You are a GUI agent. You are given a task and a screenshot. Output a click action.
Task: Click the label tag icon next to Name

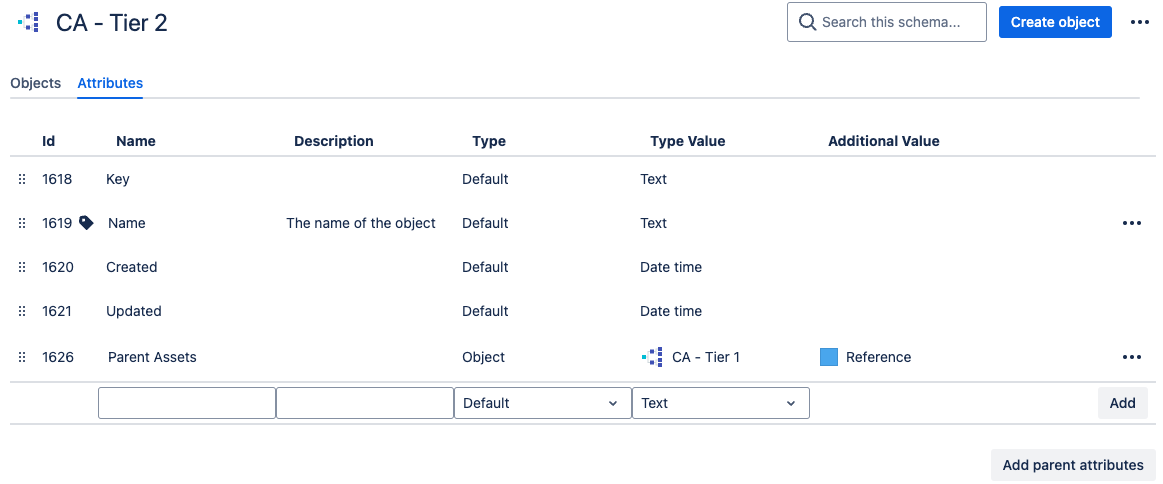86,223
